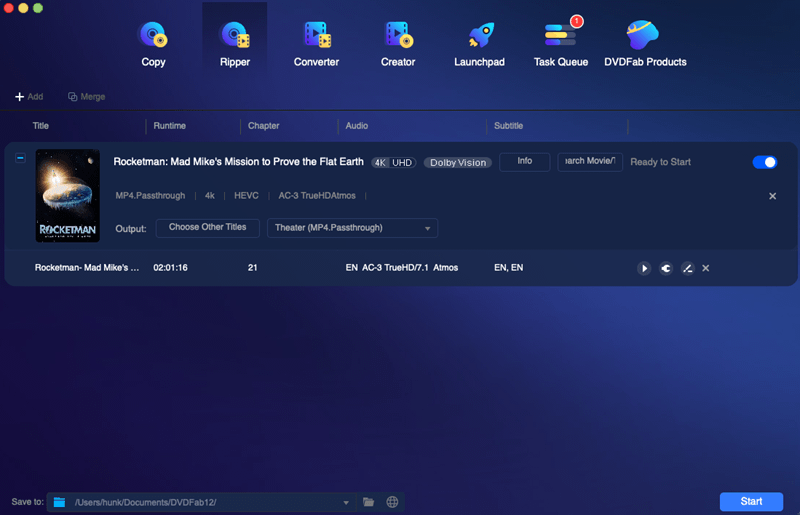Click the Ready to Start status text
The image size is (800, 515).
pyautogui.click(x=660, y=162)
